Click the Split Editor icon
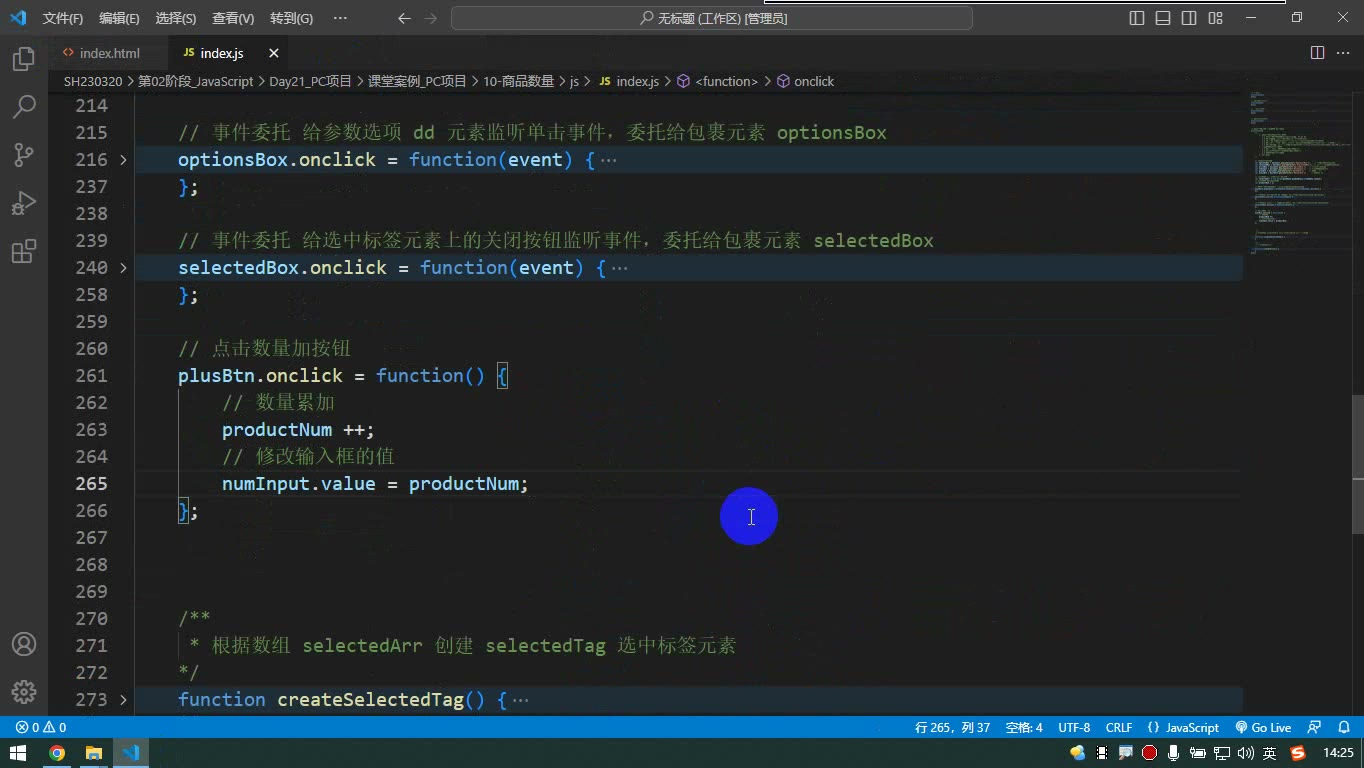 pos(1317,53)
